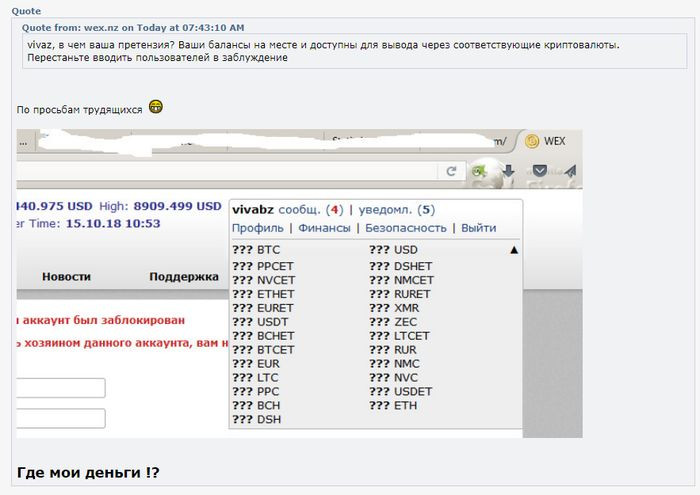Click the server time 15.10.18 10:53
Screen dimensions: 700x495
coord(113,224)
